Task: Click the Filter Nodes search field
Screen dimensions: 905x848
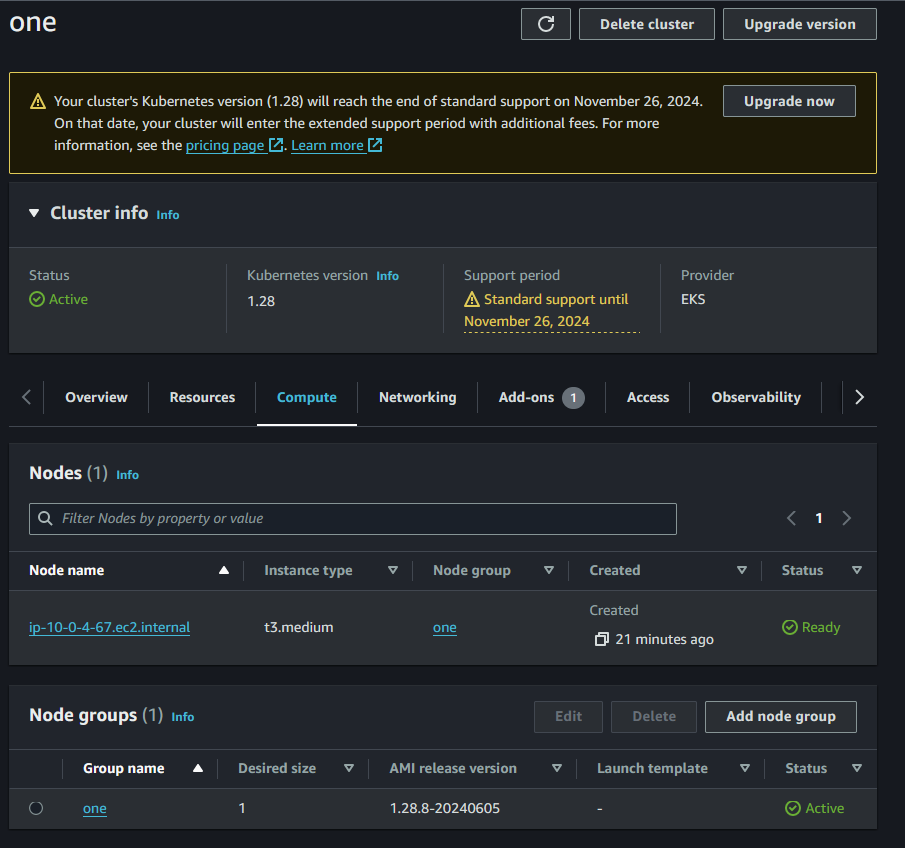Action: point(353,518)
